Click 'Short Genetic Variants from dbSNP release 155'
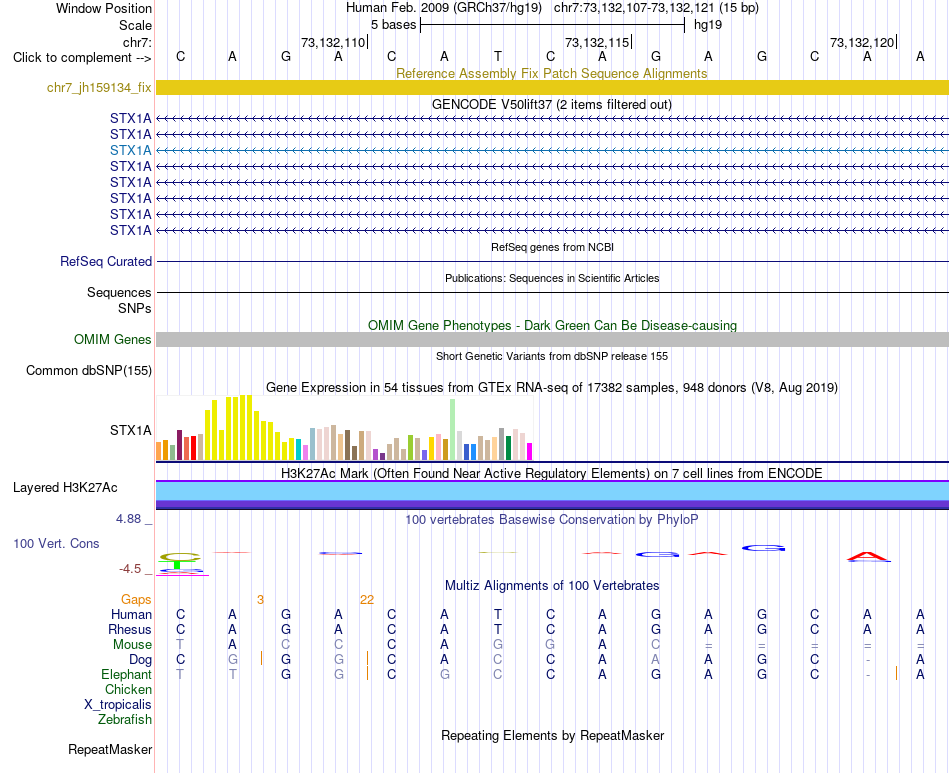The height and width of the screenshot is (773, 950). click(x=552, y=356)
